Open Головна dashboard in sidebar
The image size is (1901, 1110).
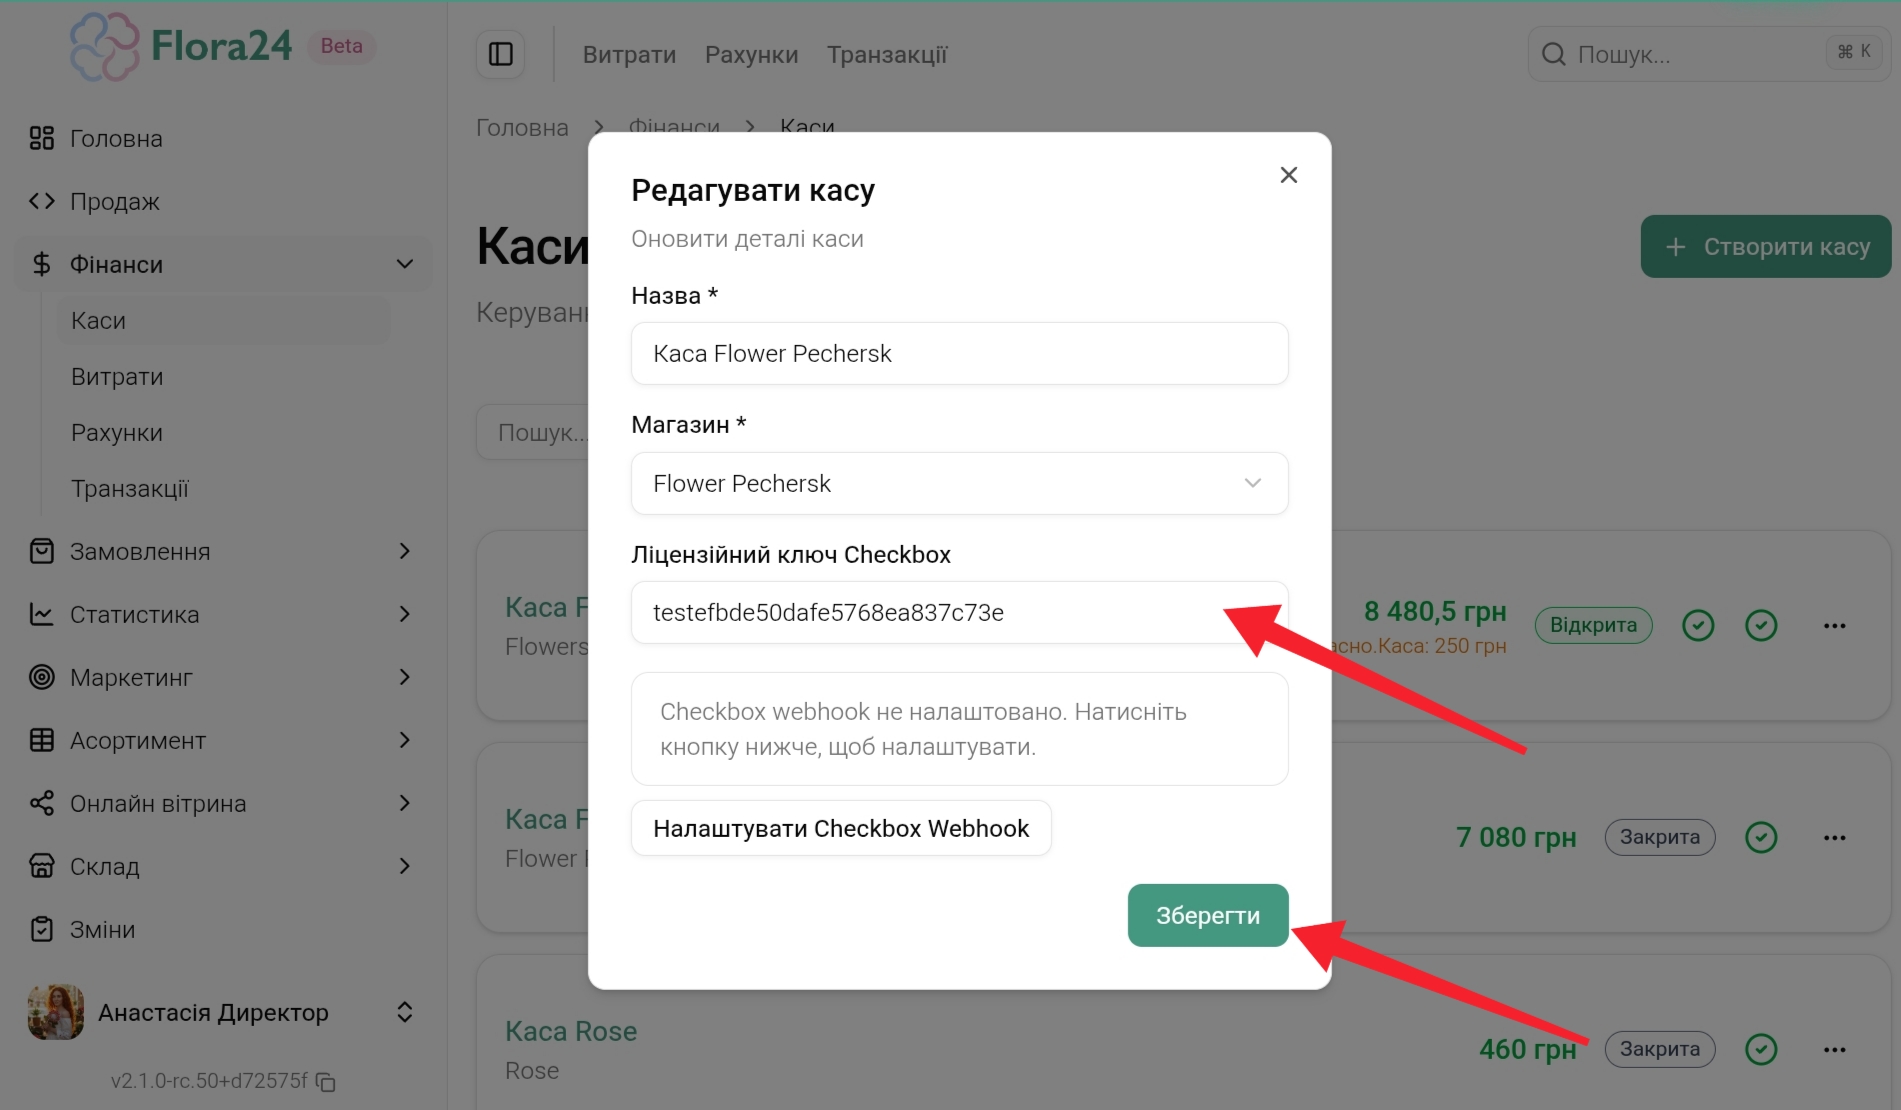[x=116, y=139]
